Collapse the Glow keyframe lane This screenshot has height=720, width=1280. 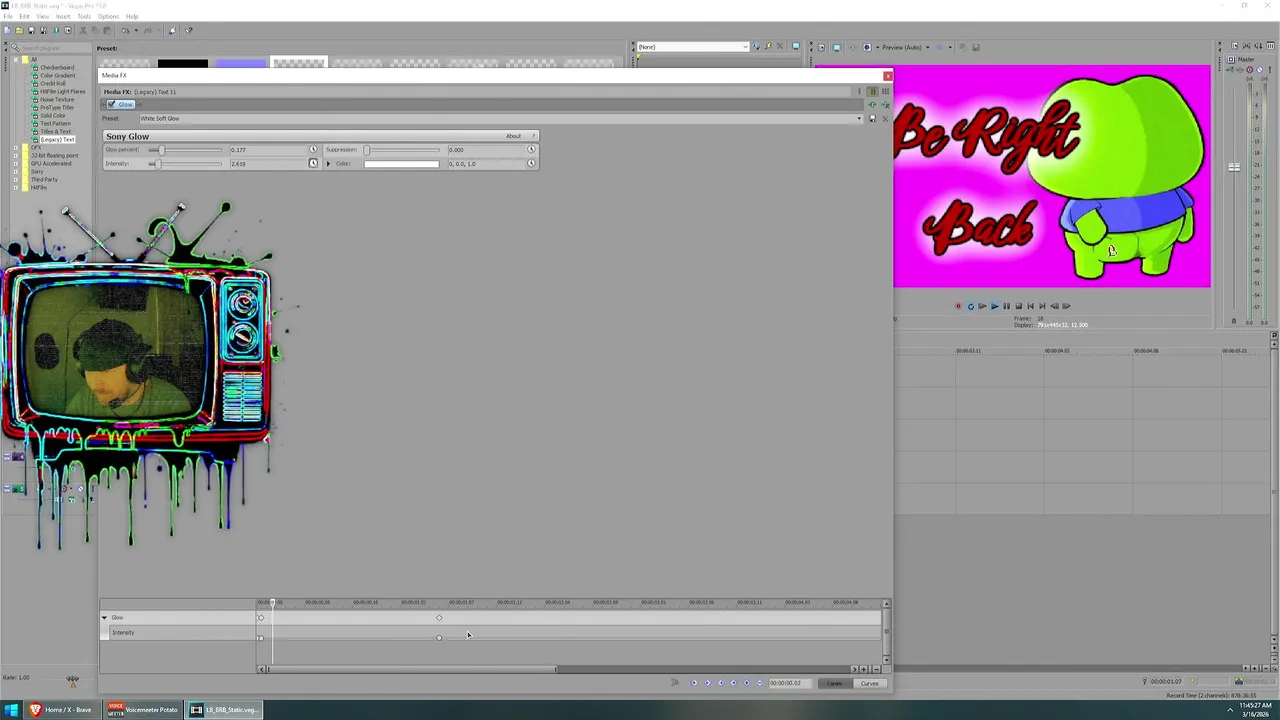(104, 617)
